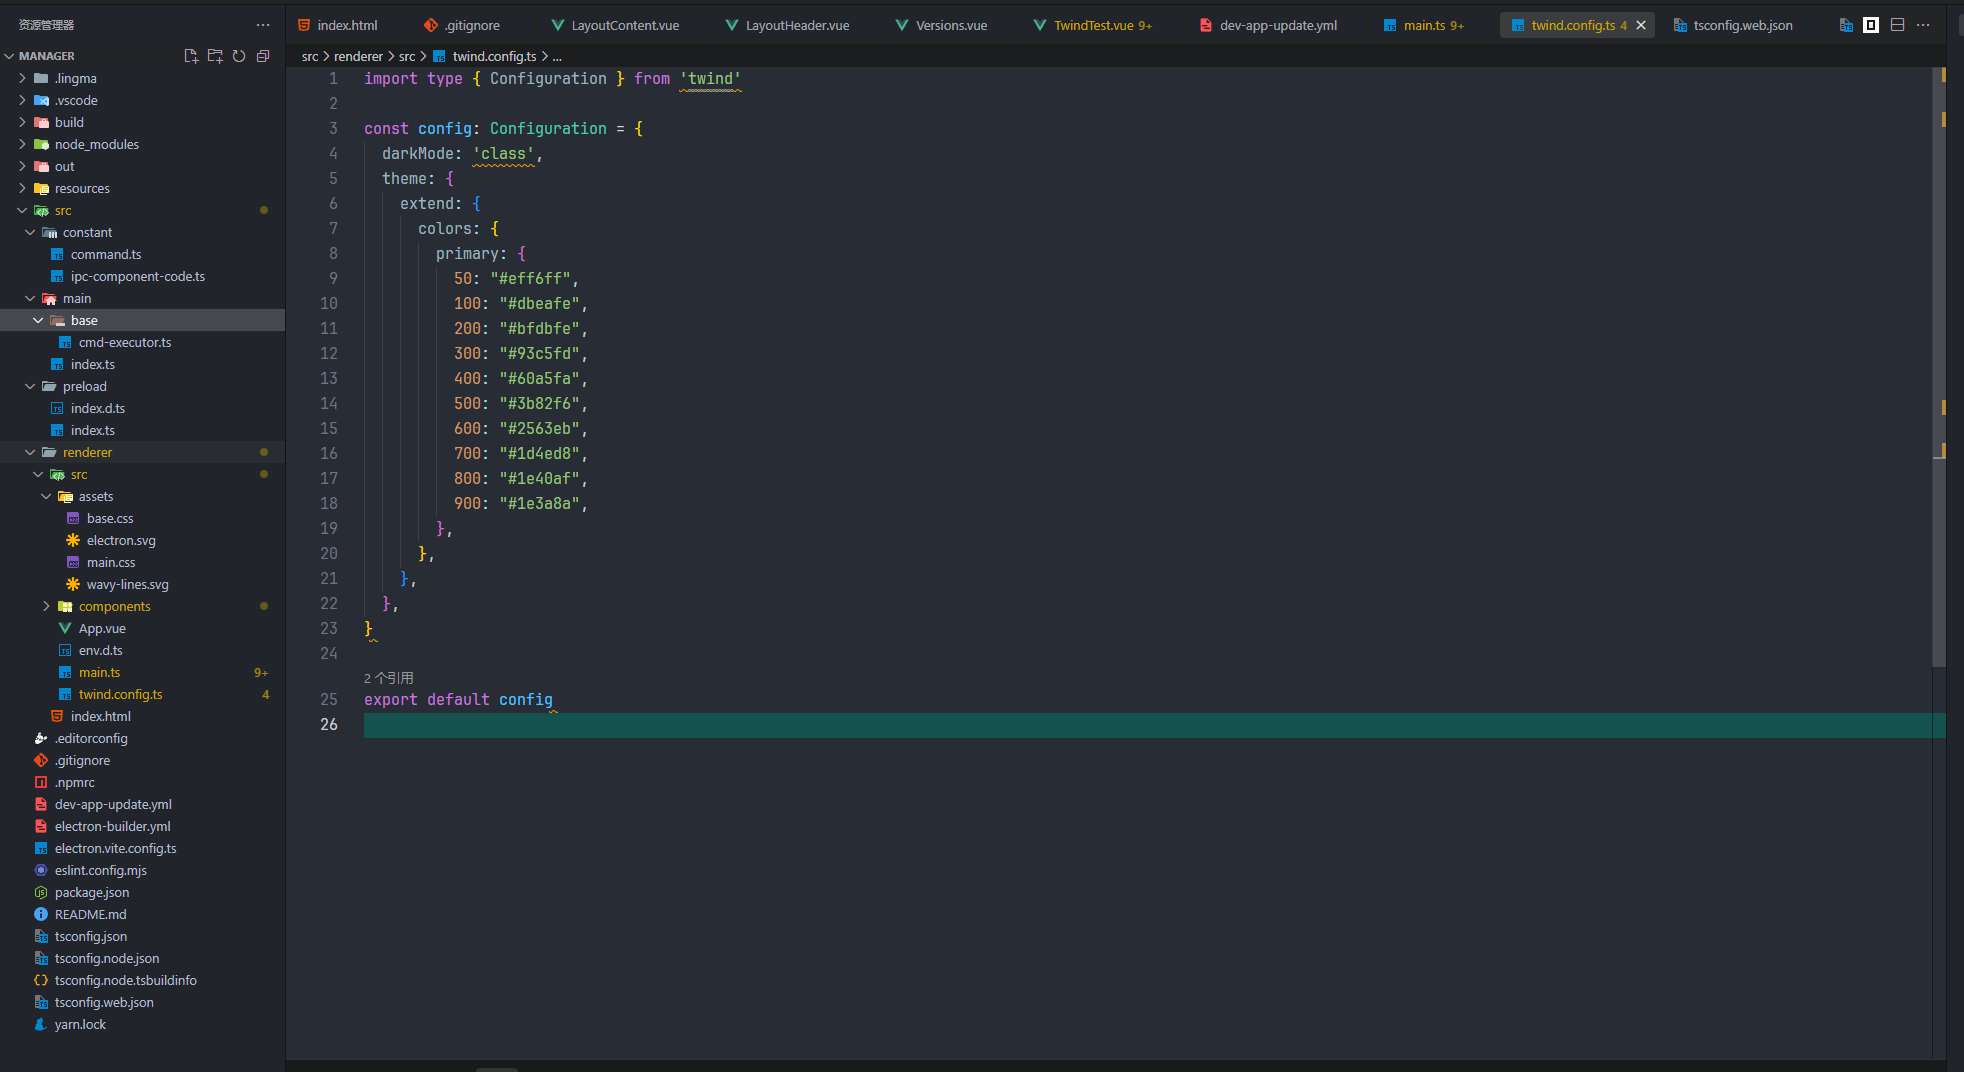Viewport: 1964px width, 1072px height.
Task: Click line number 26 in gutter
Action: tap(329, 725)
